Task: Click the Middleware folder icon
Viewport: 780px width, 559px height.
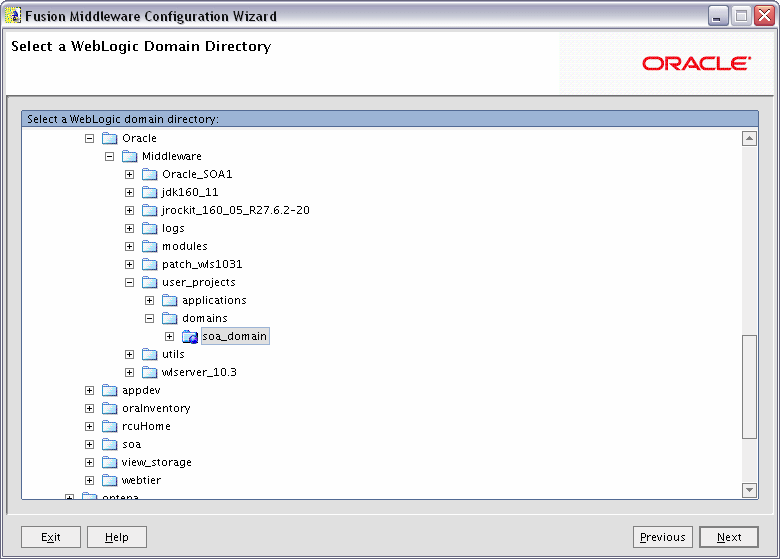Action: coord(129,156)
